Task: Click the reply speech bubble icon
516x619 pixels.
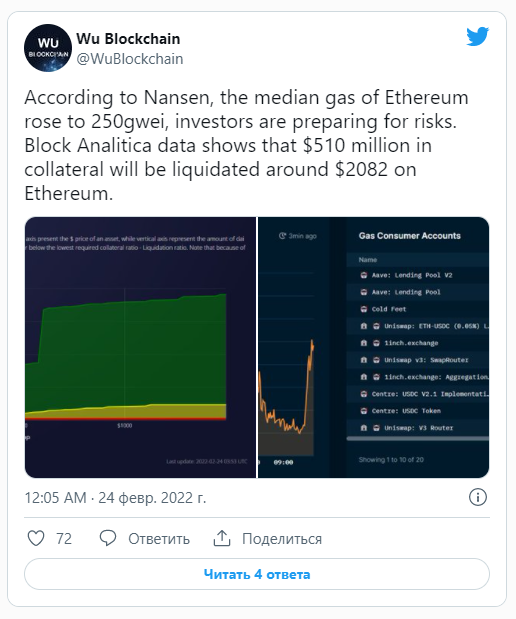Action: click(108, 538)
